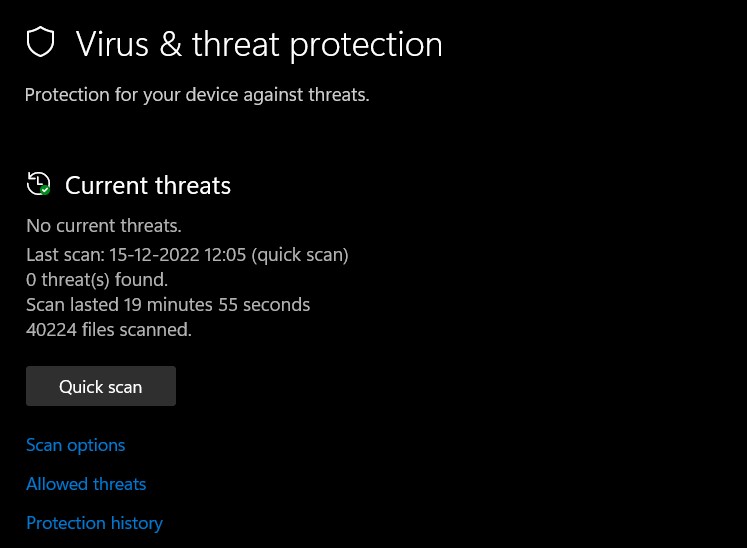Click the 'No current threats.' status text
Viewport: 747px width, 548px height.
coord(104,226)
